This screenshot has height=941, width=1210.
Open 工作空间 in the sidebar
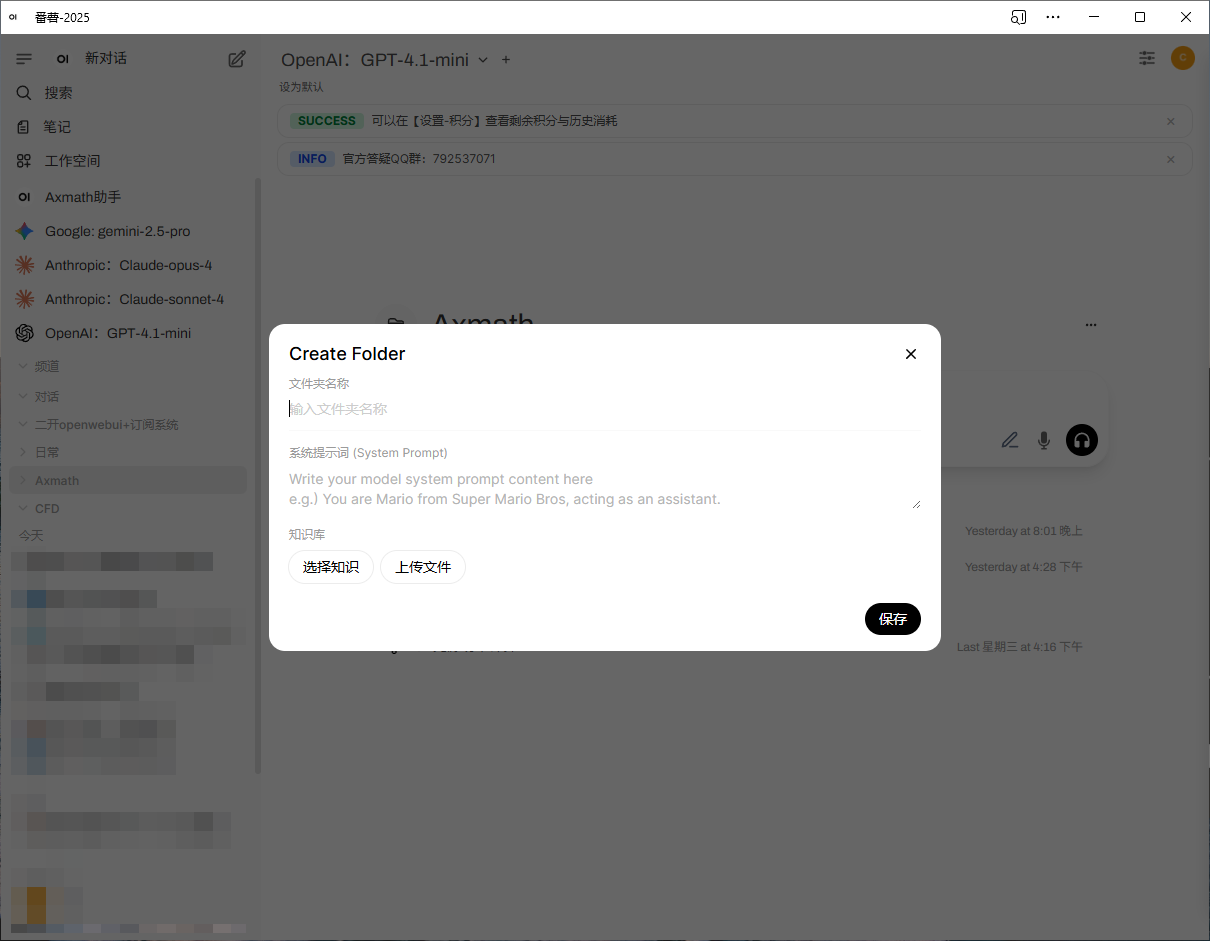(x=72, y=161)
